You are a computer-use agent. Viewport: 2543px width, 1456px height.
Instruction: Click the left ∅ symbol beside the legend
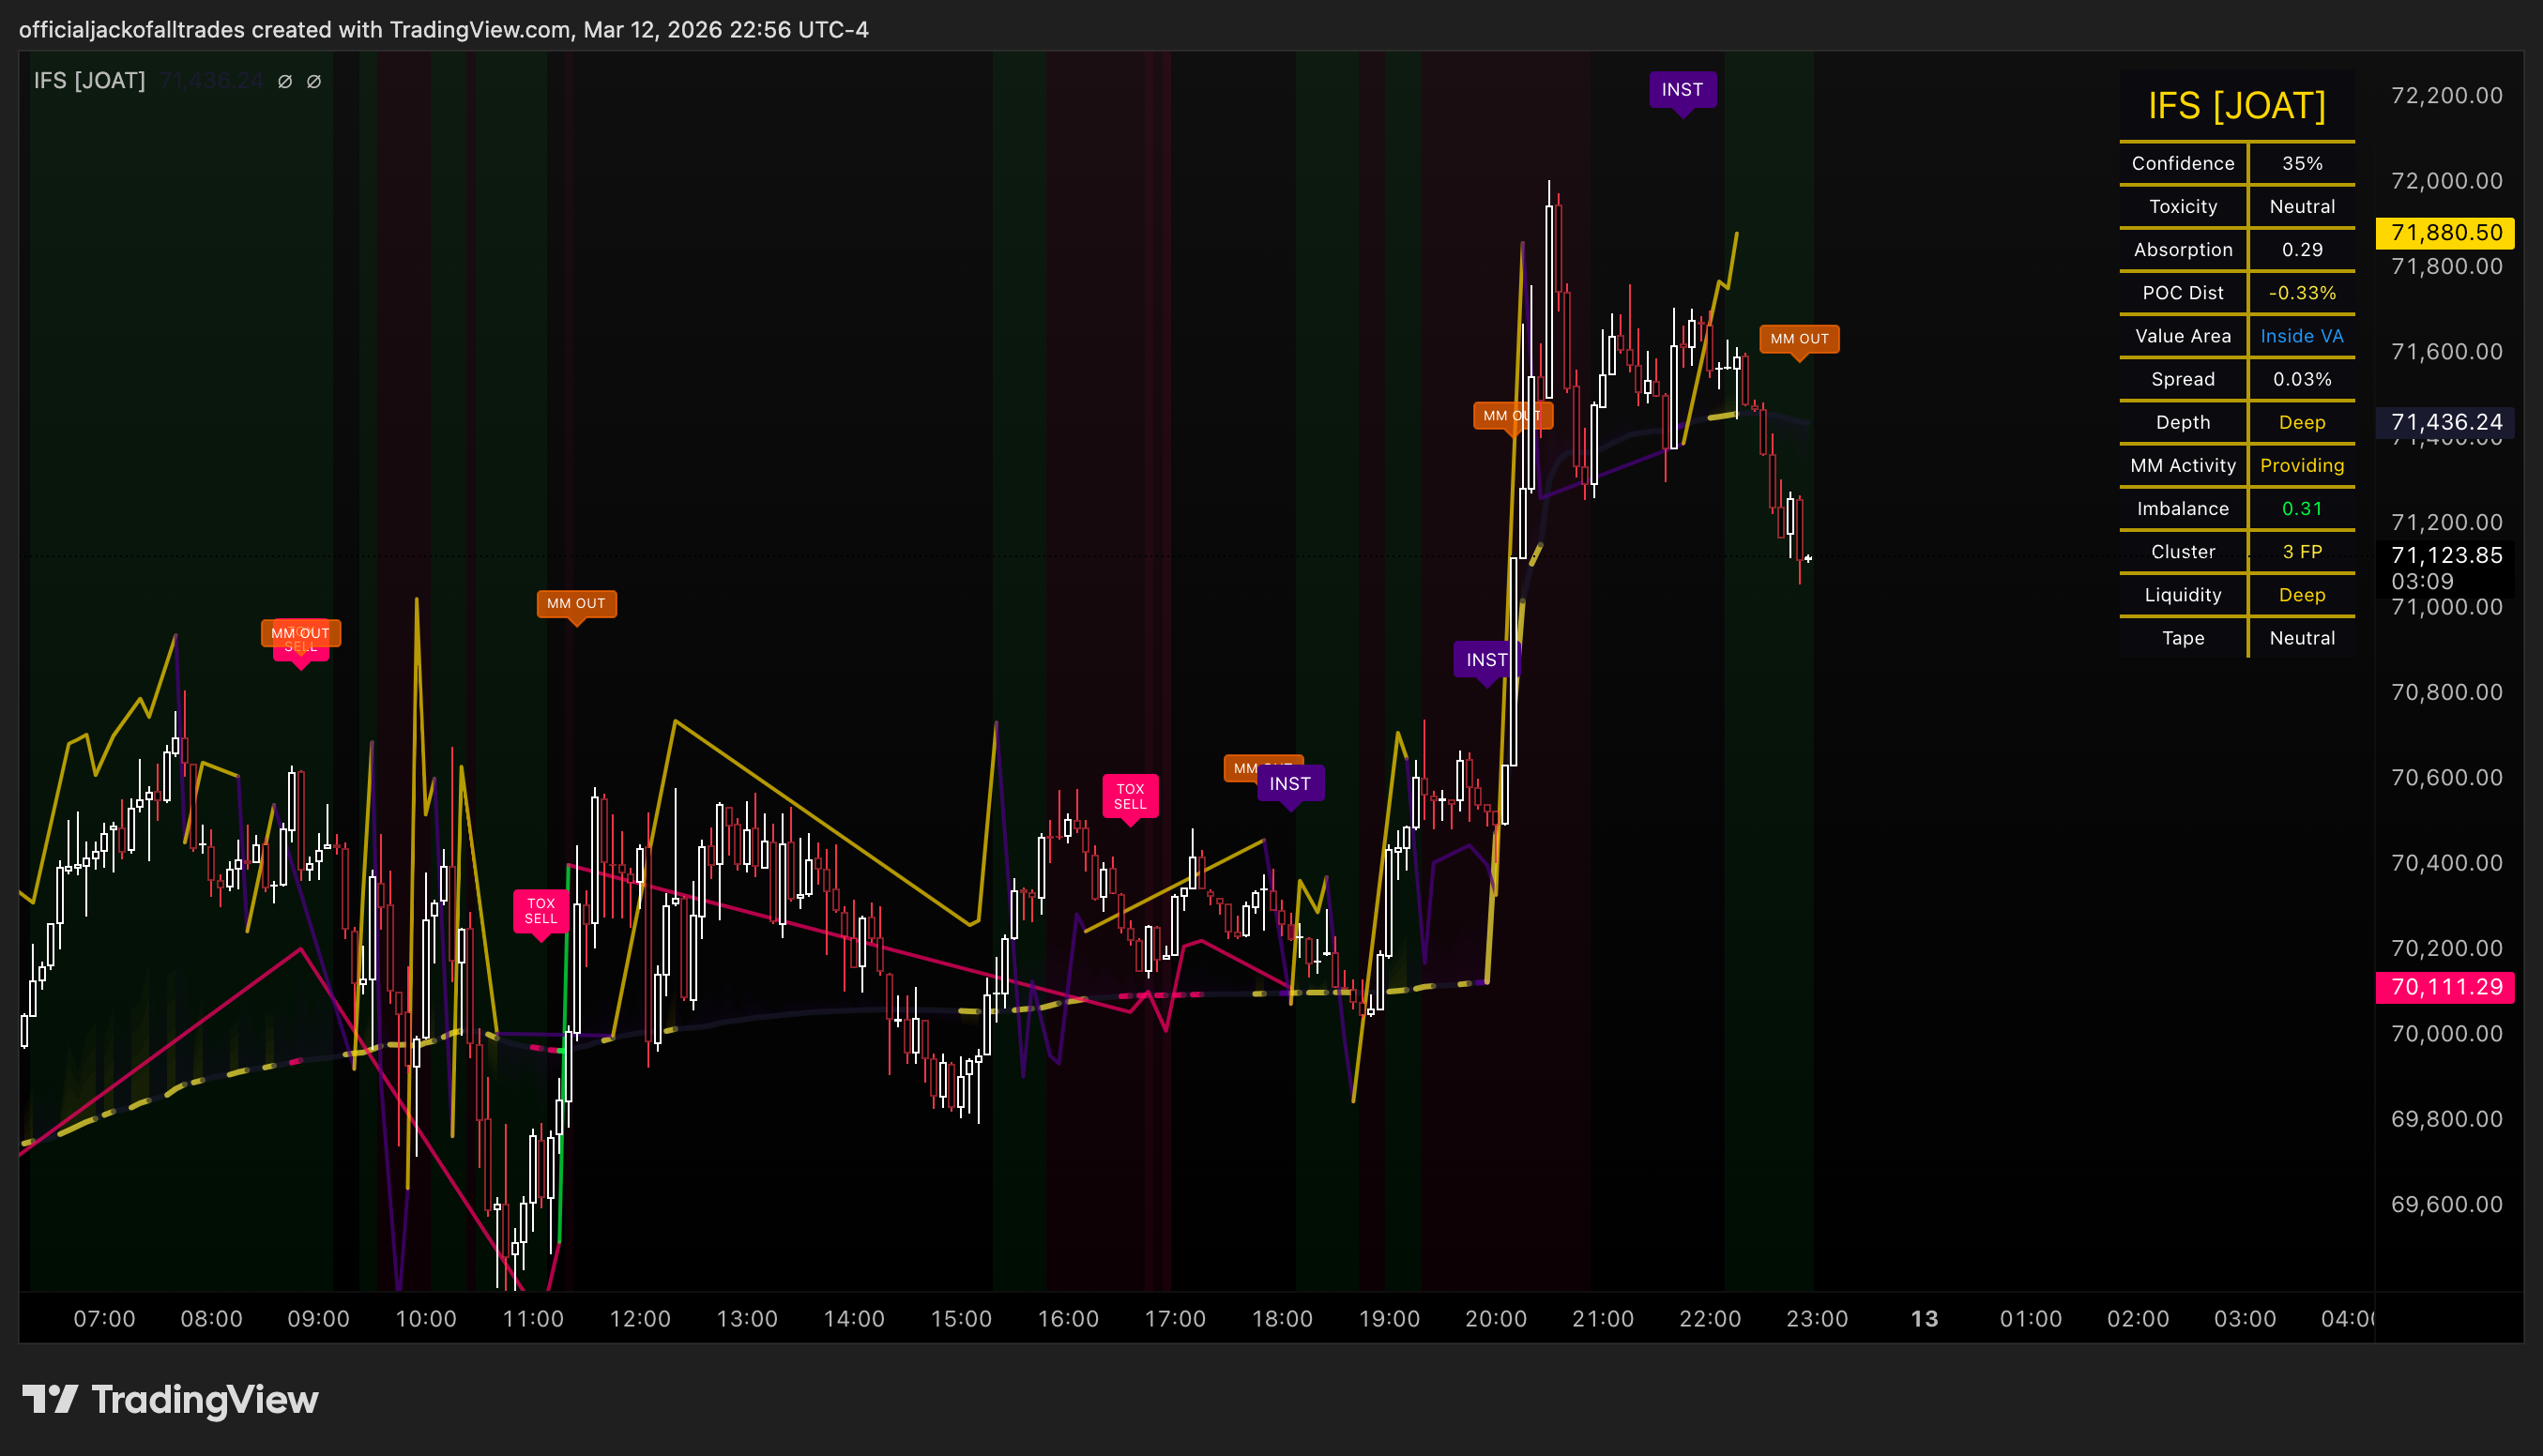tap(285, 81)
